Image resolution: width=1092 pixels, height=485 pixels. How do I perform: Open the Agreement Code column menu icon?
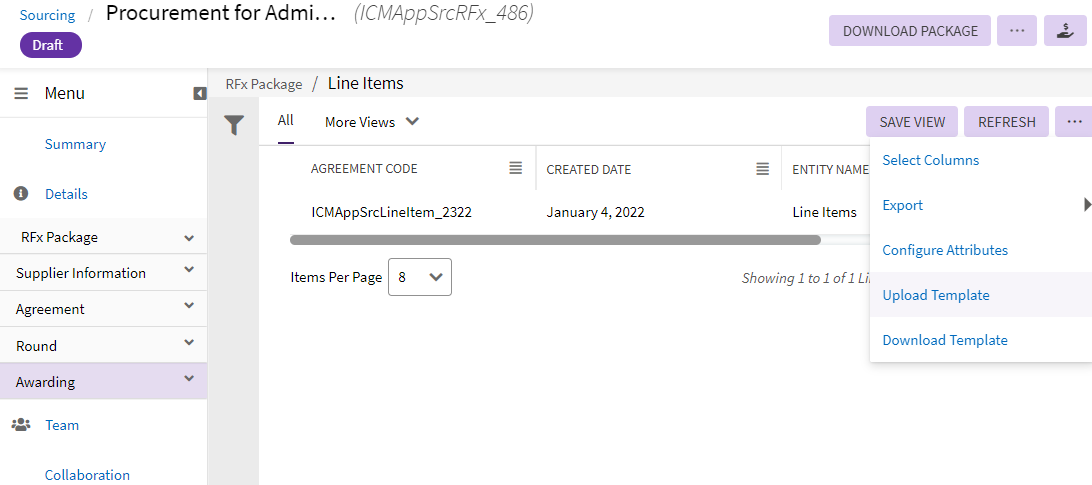click(x=516, y=168)
